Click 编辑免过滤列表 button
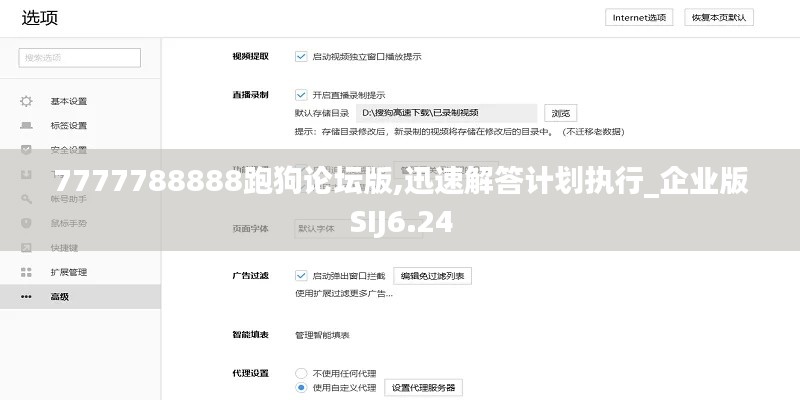 pyautogui.click(x=432, y=276)
